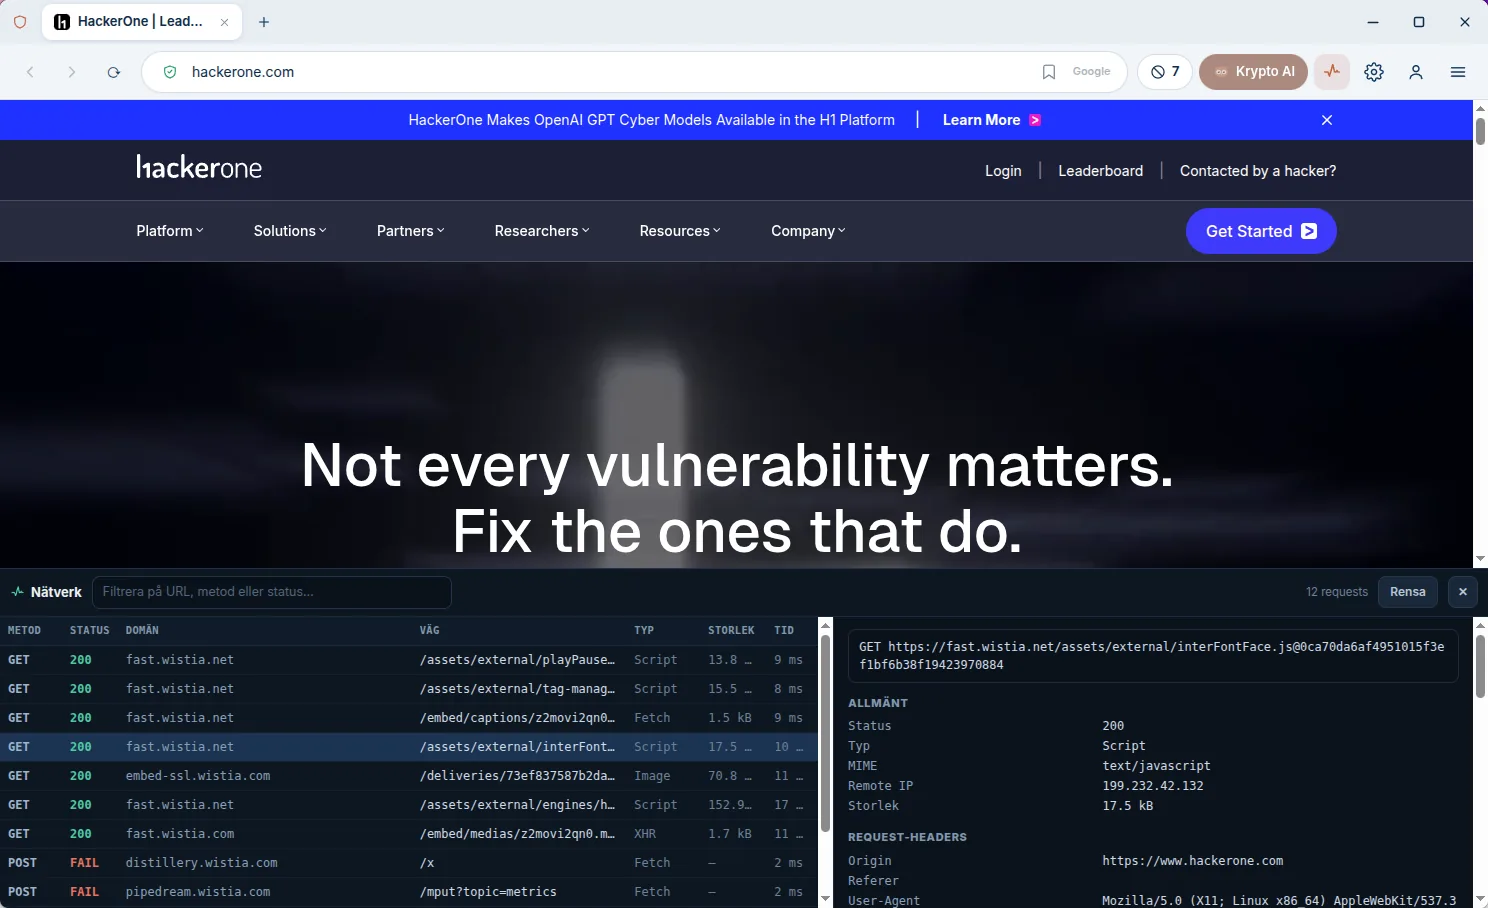Expand the Resources menu
Viewport: 1488px width, 908px height.
point(680,231)
